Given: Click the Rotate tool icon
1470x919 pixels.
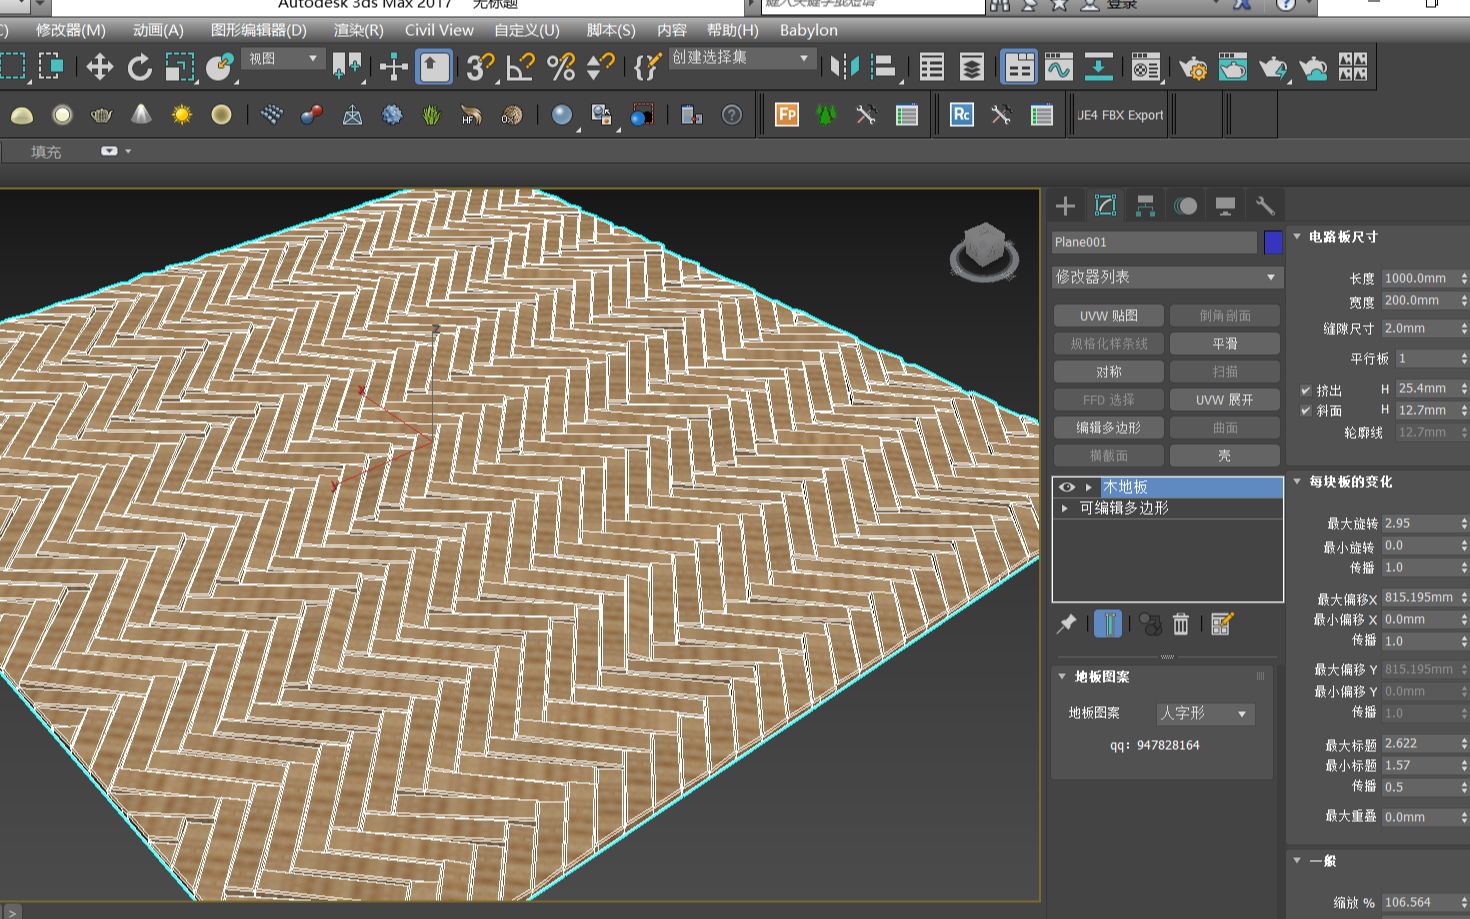Looking at the screenshot, I should pyautogui.click(x=139, y=67).
